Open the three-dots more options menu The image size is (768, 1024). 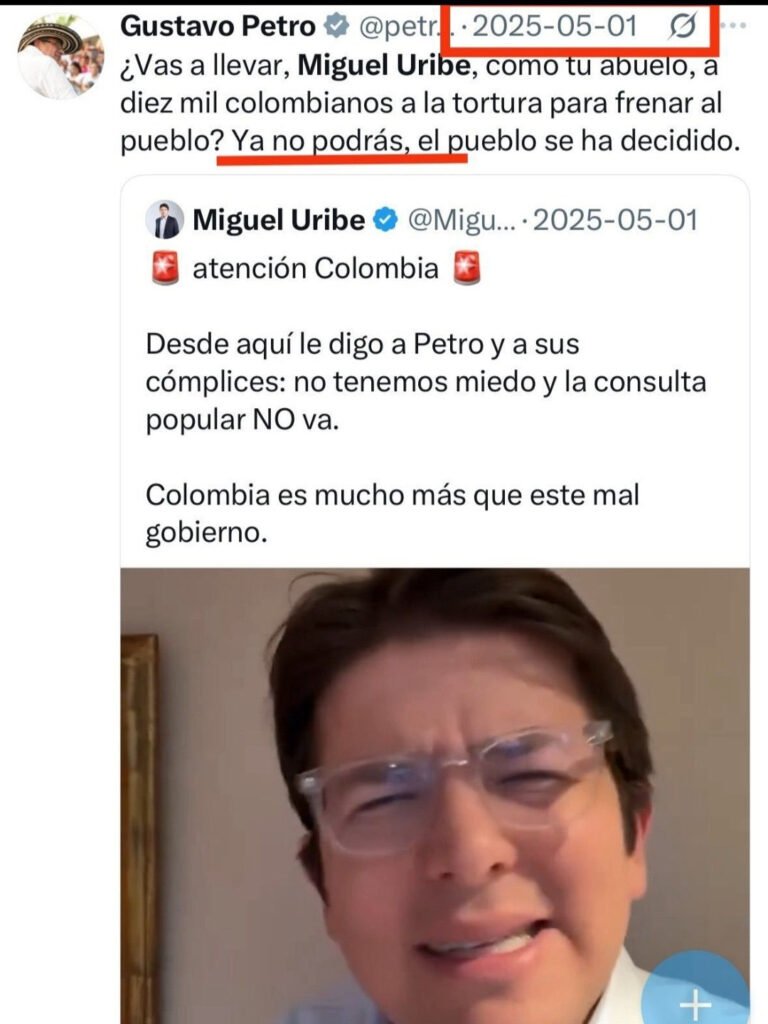(x=735, y=26)
